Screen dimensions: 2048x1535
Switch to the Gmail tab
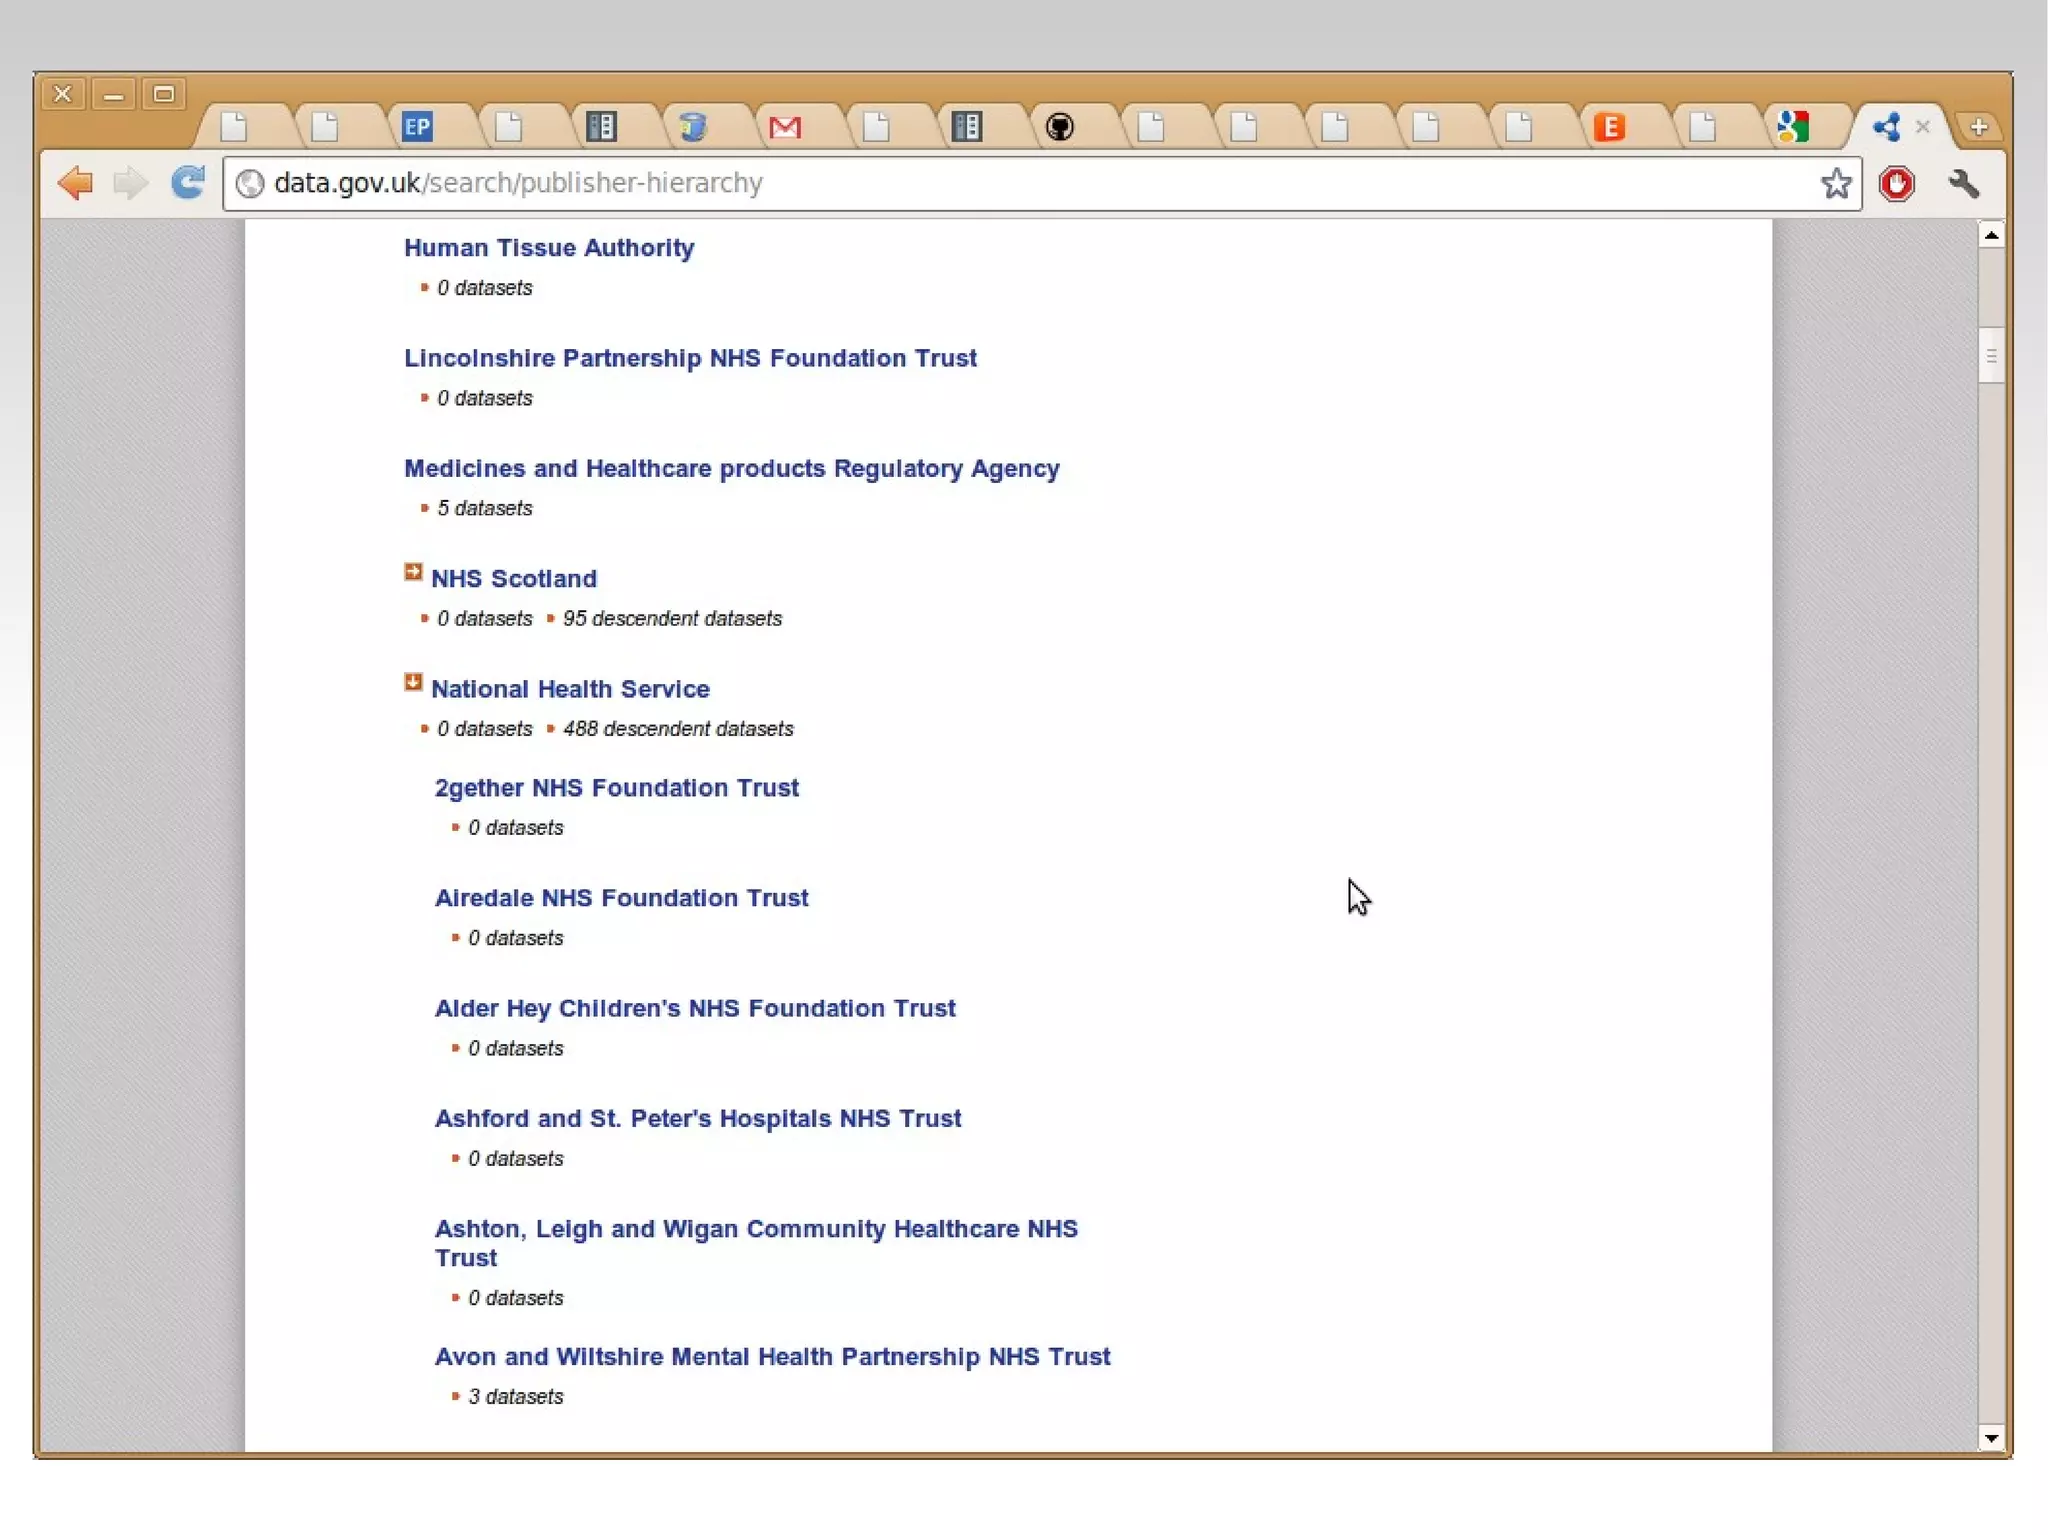tap(785, 127)
